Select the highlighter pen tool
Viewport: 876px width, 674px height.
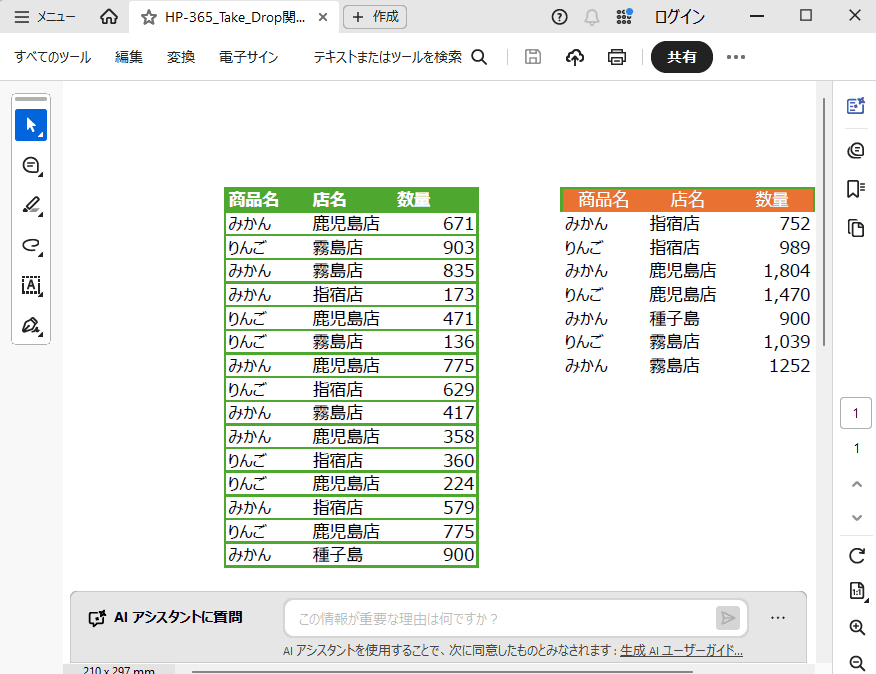point(31,205)
